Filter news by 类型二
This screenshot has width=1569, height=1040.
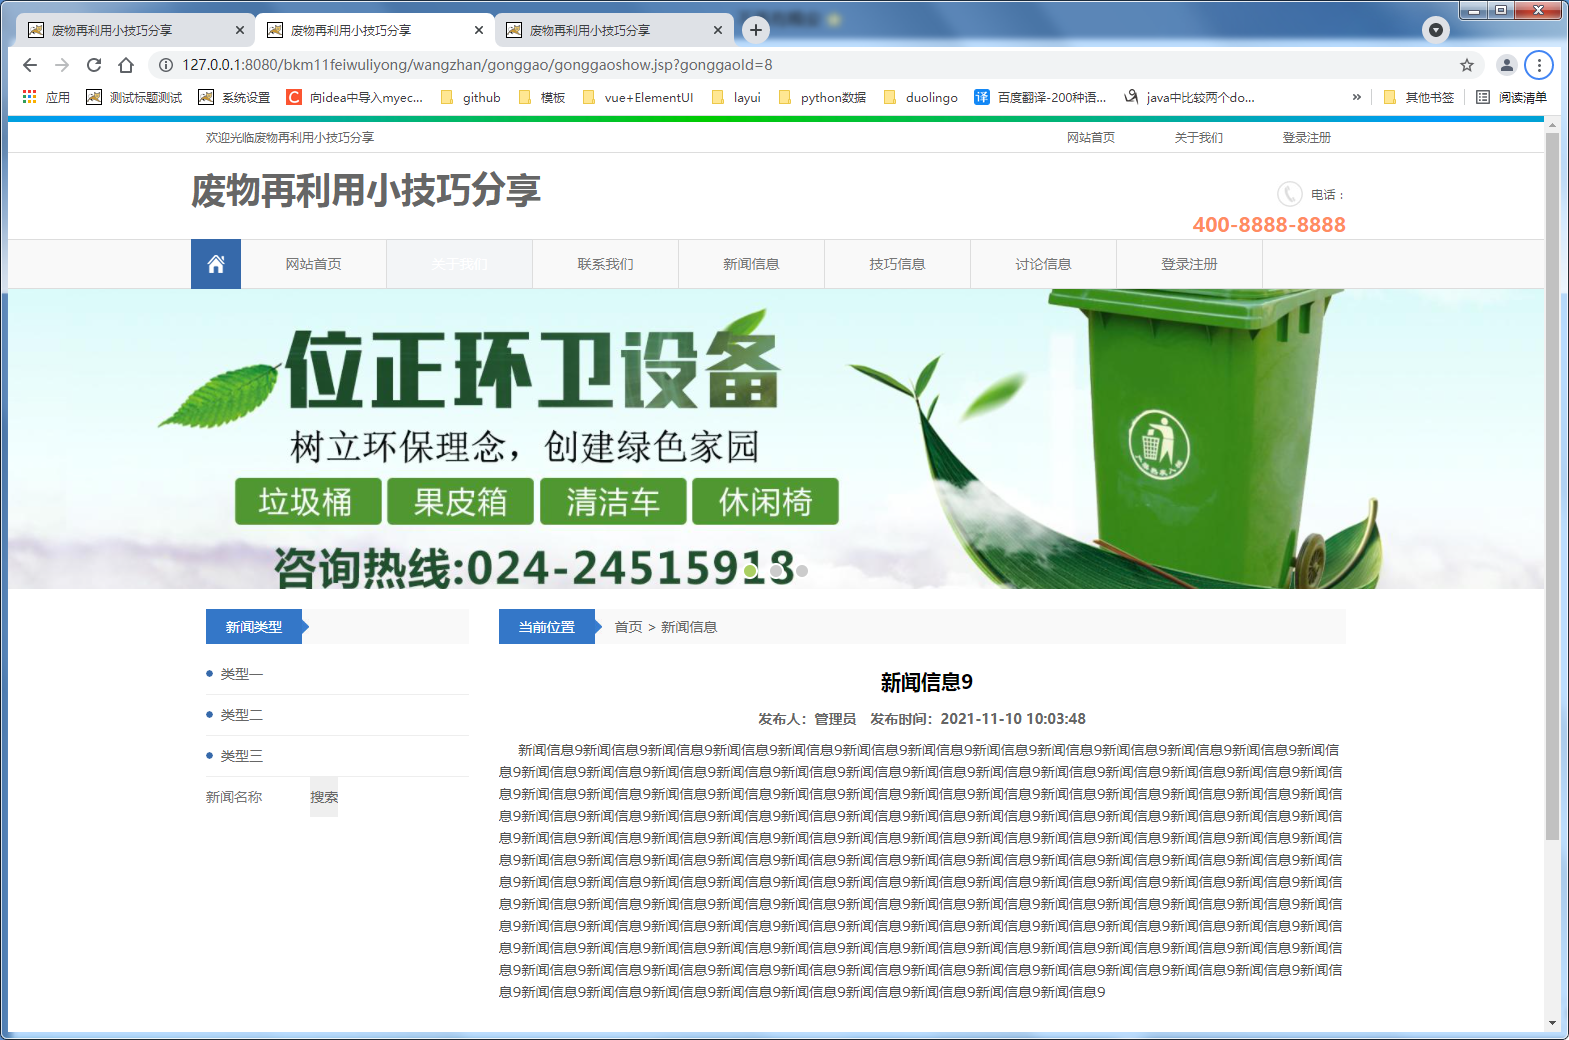click(241, 715)
